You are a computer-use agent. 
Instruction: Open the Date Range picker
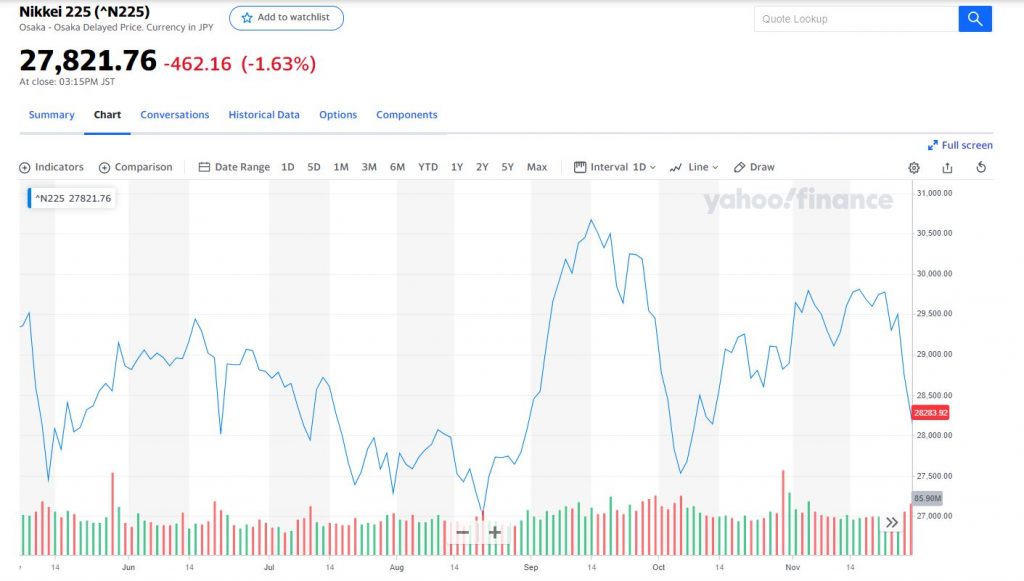[x=234, y=167]
